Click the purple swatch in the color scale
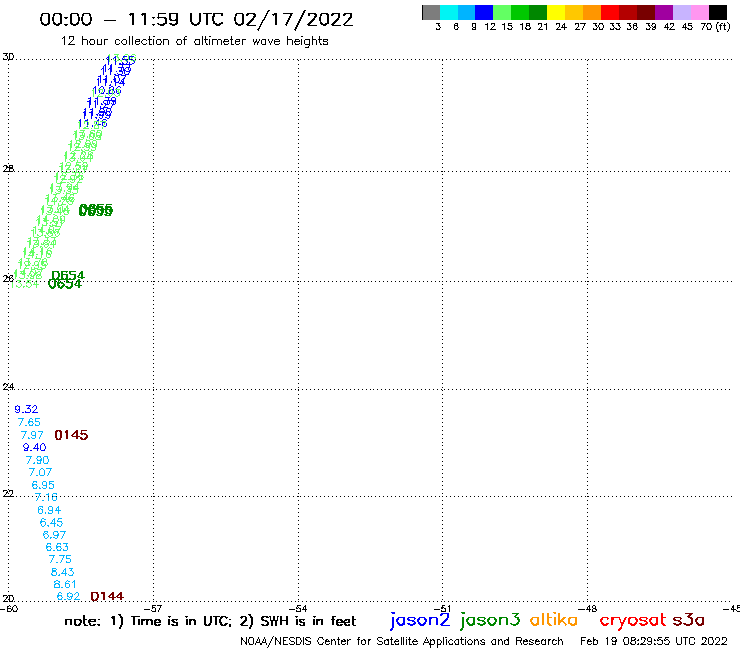 click(664, 12)
